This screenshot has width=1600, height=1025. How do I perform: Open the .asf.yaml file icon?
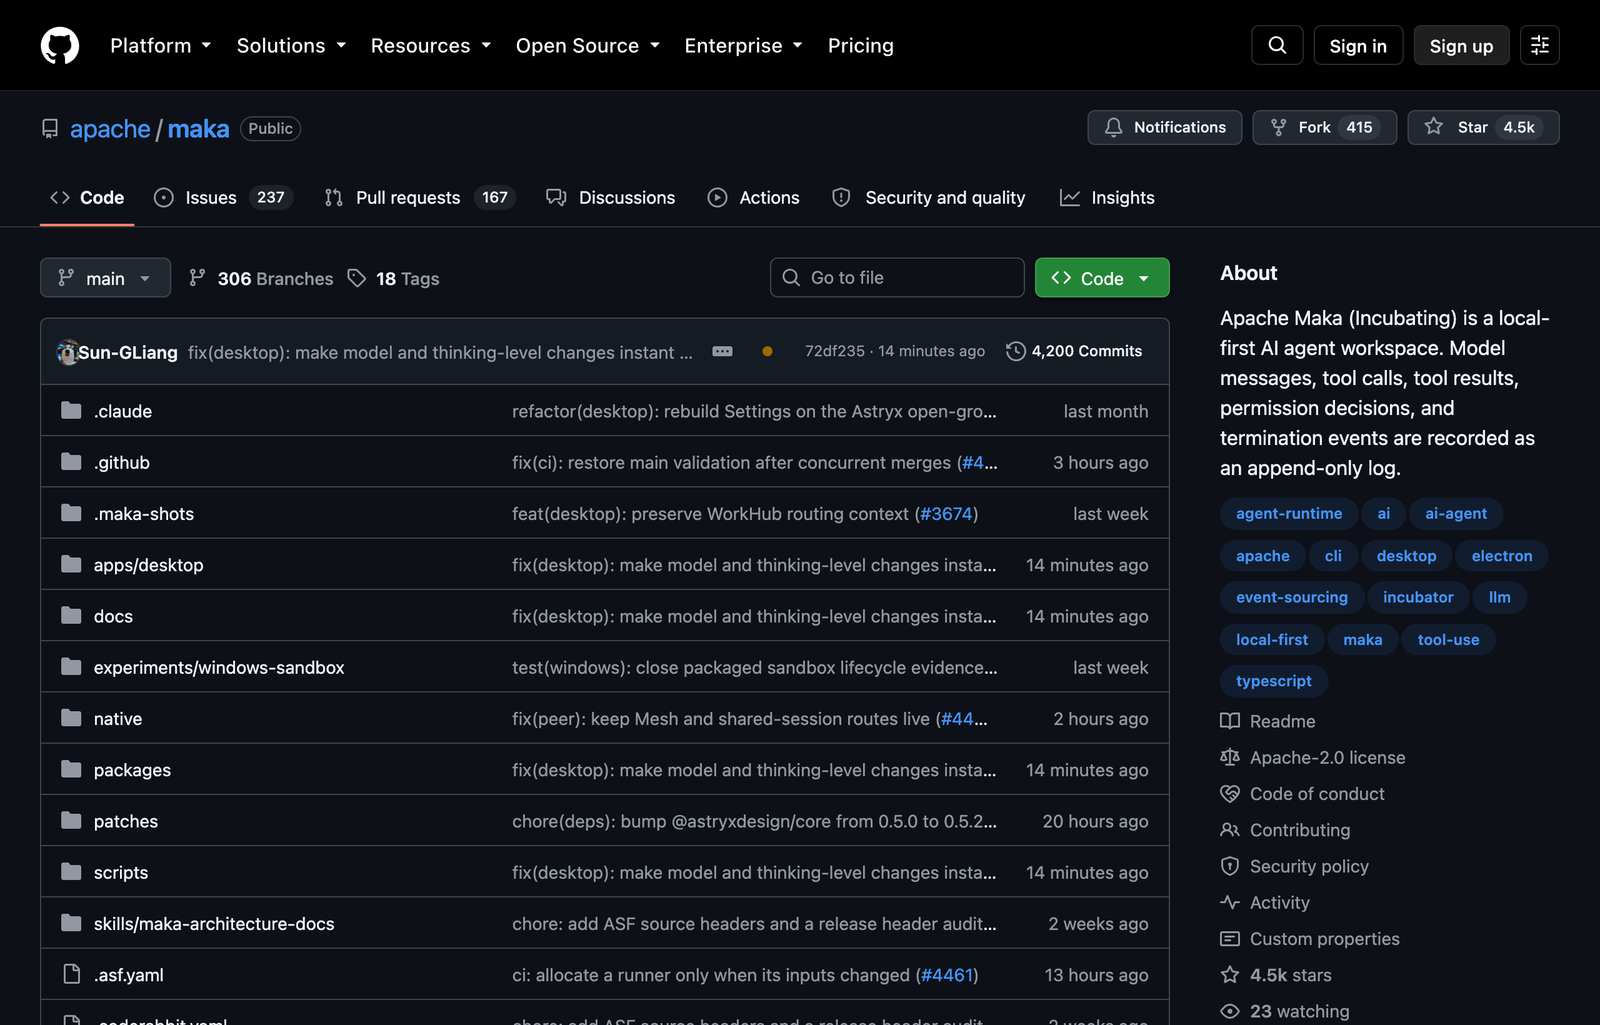click(71, 974)
